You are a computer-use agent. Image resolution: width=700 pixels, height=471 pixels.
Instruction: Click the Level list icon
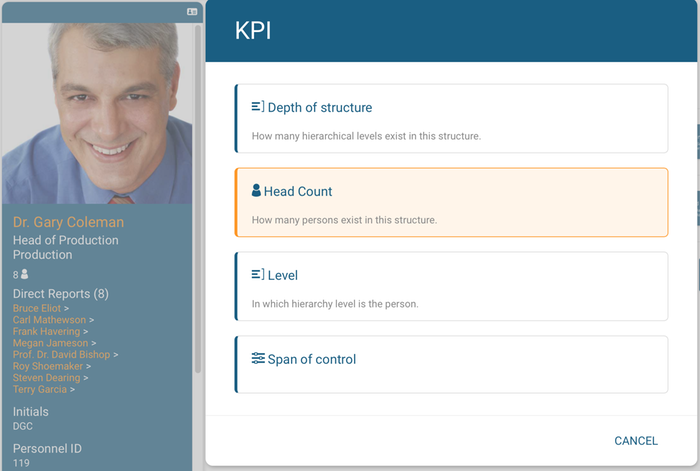[x=258, y=274]
